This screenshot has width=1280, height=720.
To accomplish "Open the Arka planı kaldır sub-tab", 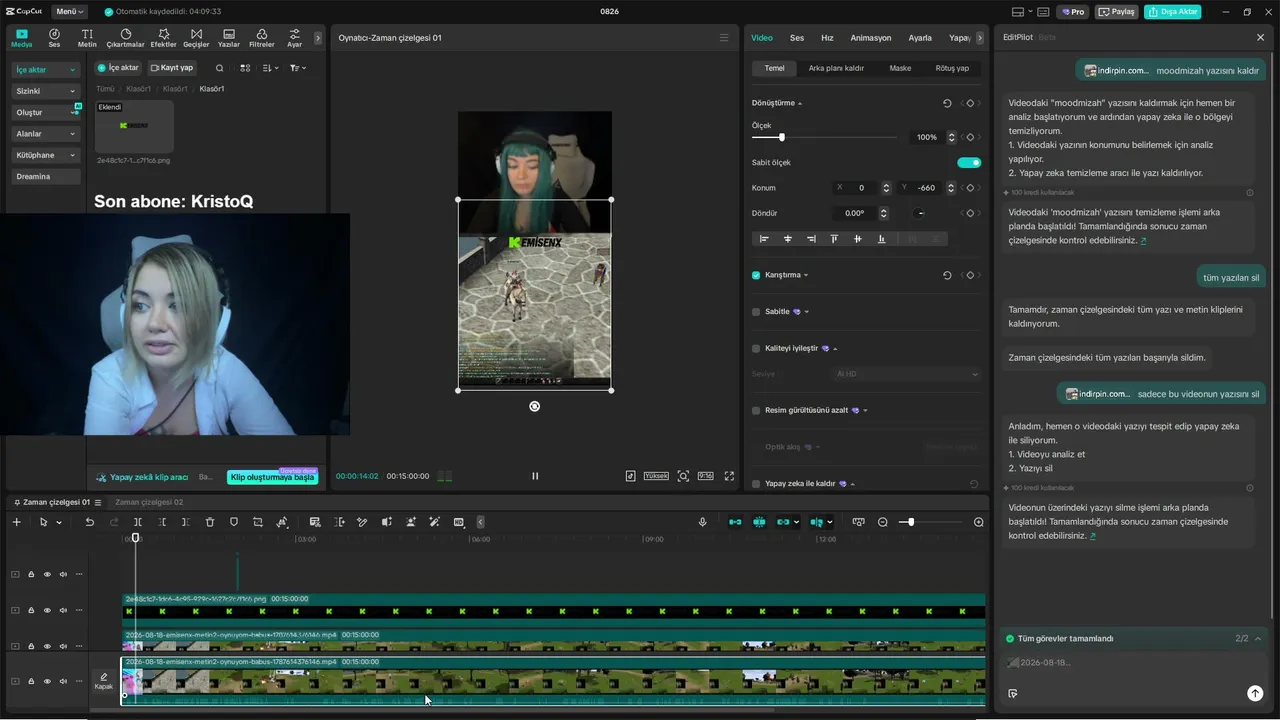I will [836, 68].
